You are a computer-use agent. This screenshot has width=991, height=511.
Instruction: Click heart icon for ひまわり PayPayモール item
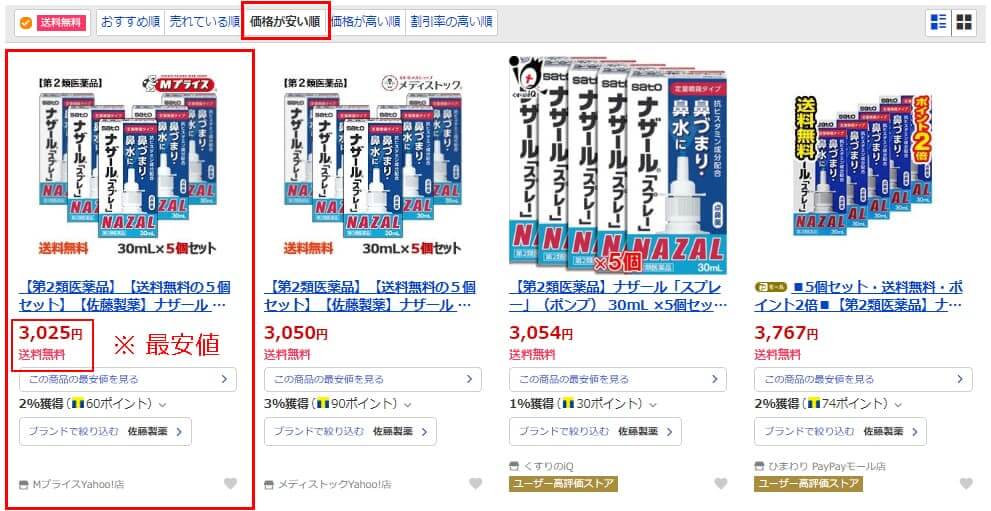(966, 484)
